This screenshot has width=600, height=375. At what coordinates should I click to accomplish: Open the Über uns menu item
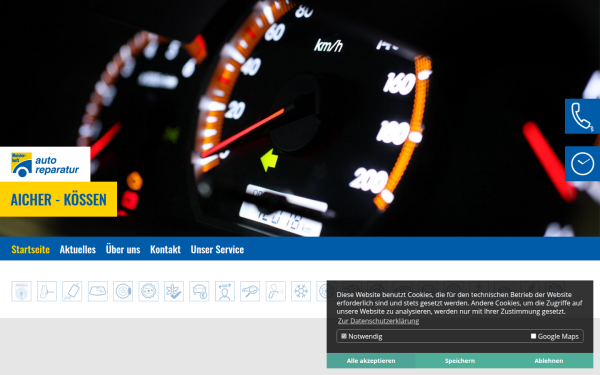click(x=123, y=249)
